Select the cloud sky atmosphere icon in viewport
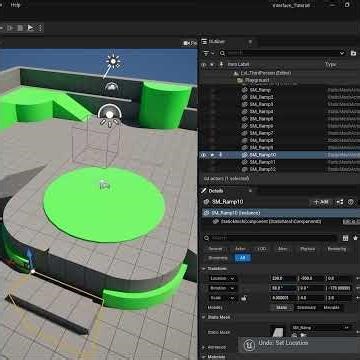 pos(112,87)
